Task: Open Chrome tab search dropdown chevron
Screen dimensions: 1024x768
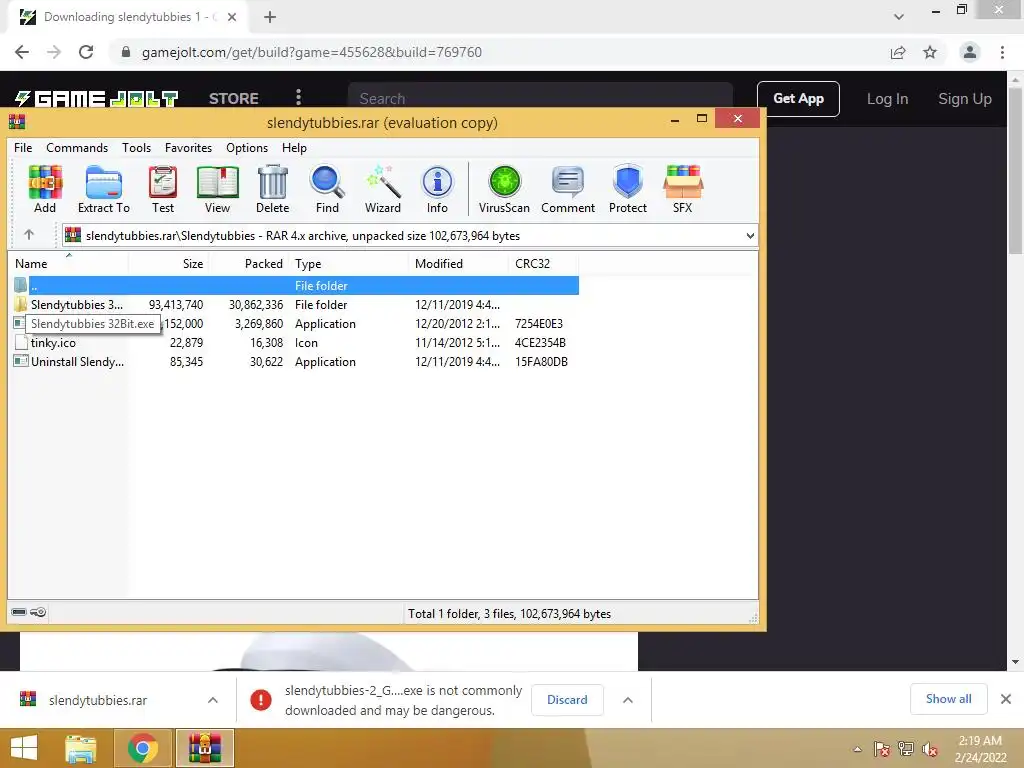Action: coord(899,17)
